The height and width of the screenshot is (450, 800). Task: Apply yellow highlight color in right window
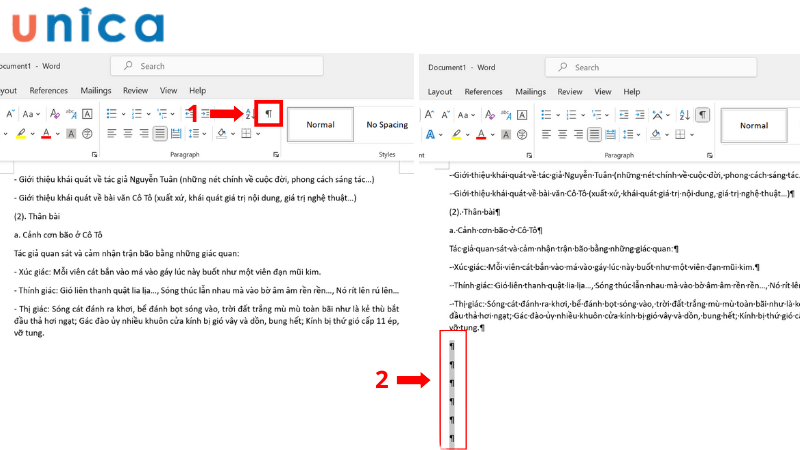(456, 135)
